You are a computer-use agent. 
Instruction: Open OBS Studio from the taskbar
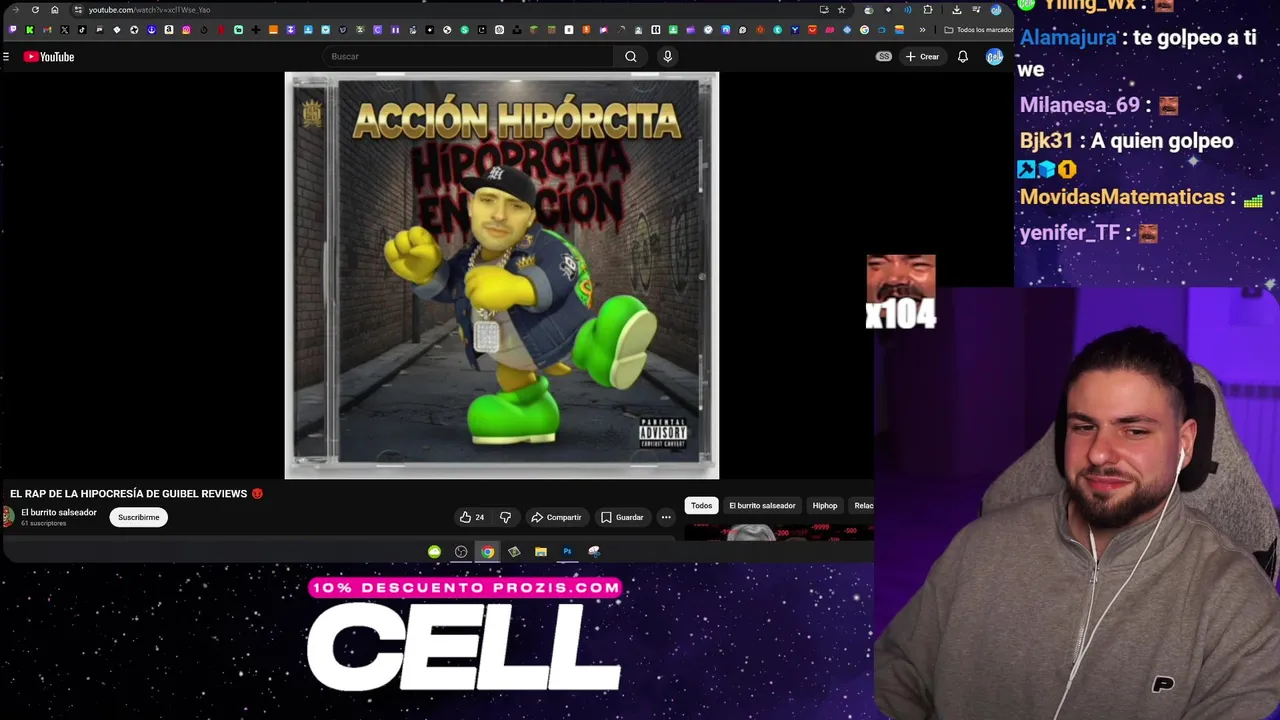tap(461, 551)
